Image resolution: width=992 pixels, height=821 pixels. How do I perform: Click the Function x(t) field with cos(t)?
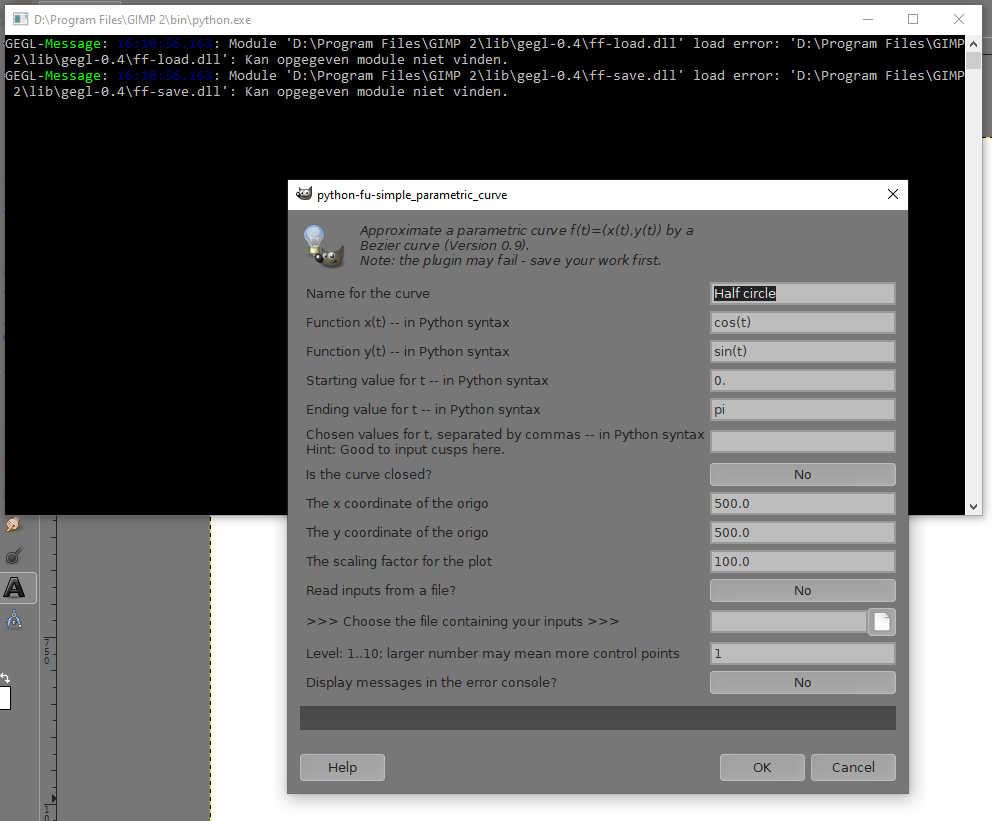802,323
